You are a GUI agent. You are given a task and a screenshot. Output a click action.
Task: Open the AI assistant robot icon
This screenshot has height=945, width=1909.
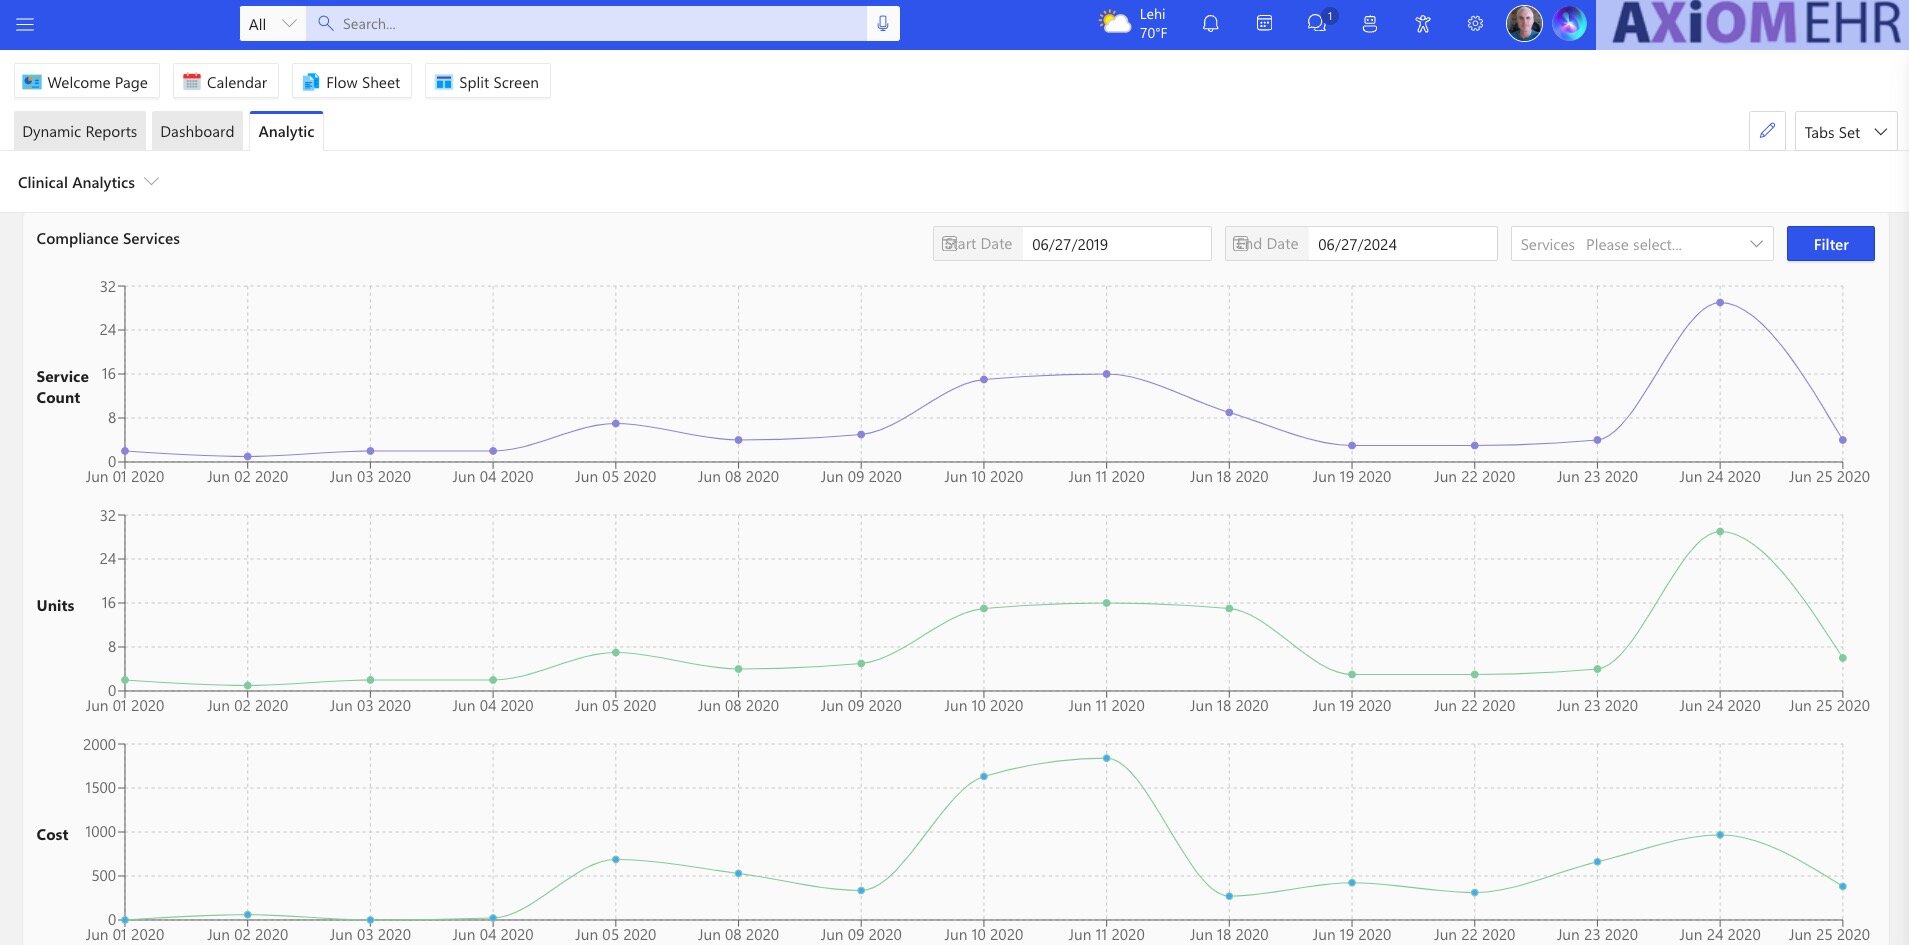1370,24
